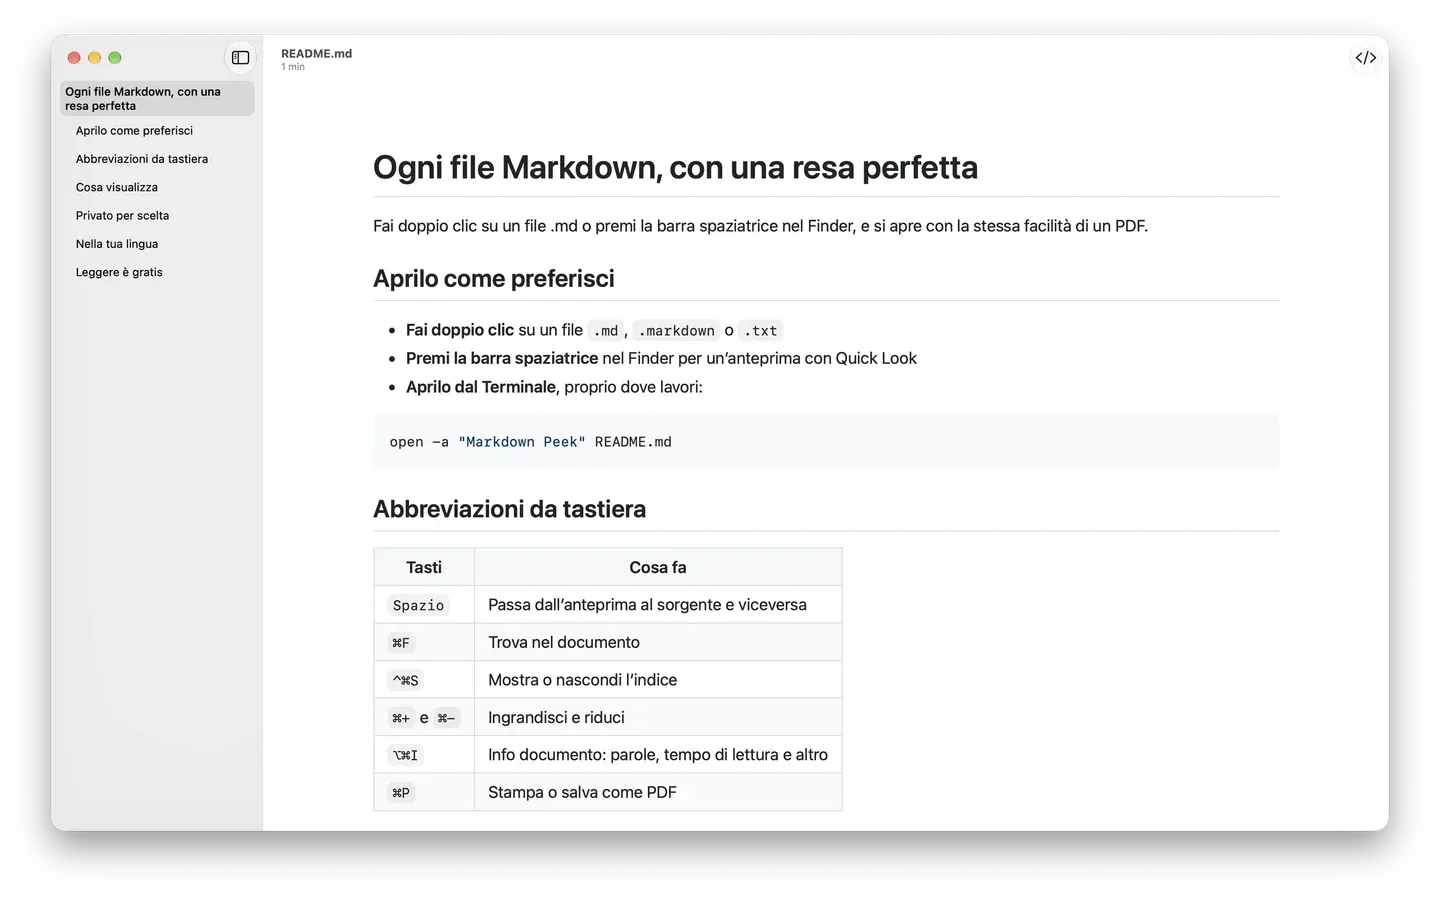Image resolution: width=1440 pixels, height=900 pixels.
Task: Select 'Nella tua lingua' outline item
Action: pyautogui.click(x=117, y=244)
